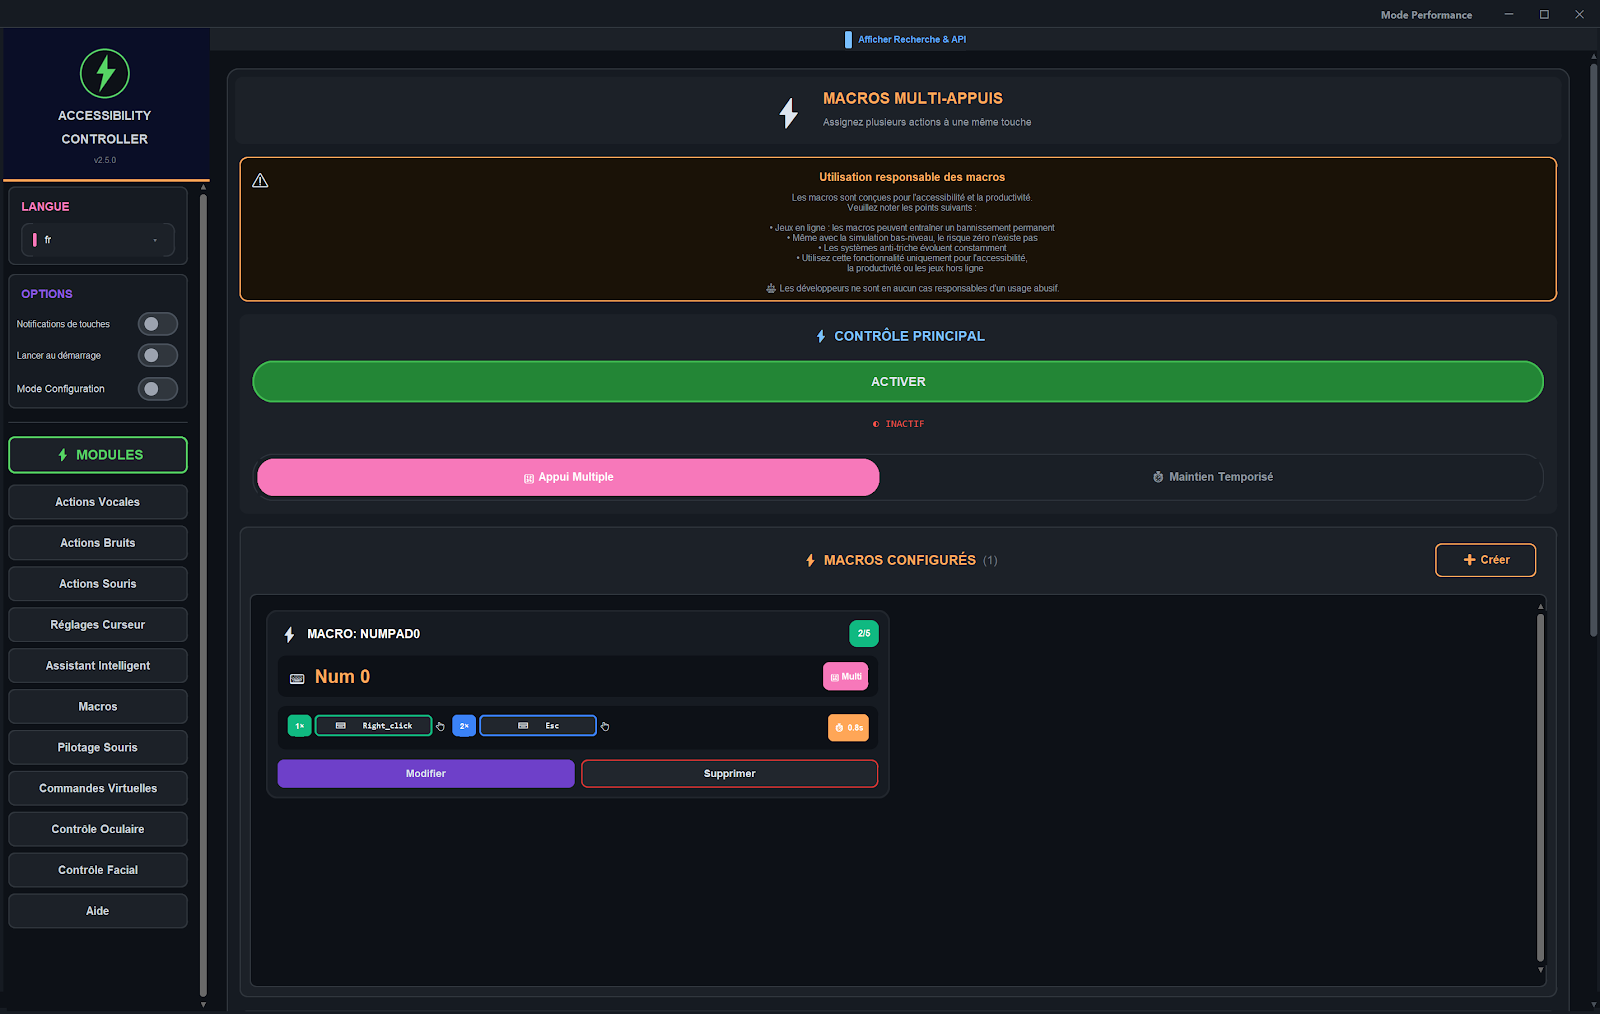
Task: Click the pink Multi badge
Action: point(846,677)
